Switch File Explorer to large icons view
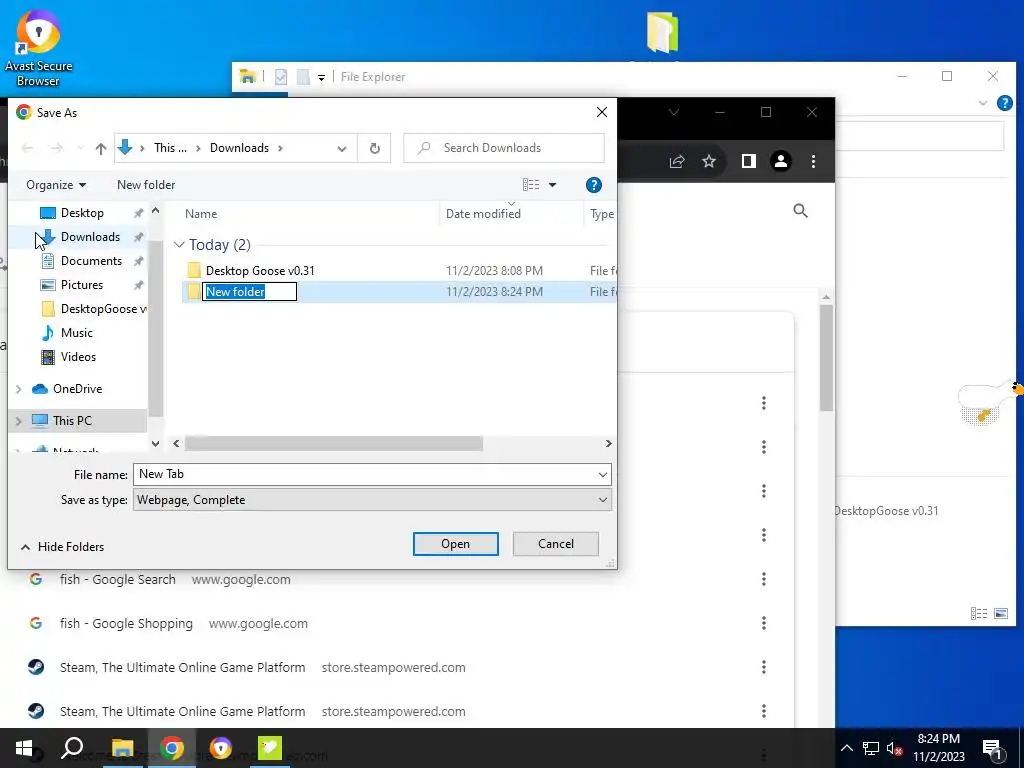 click(x=1000, y=613)
